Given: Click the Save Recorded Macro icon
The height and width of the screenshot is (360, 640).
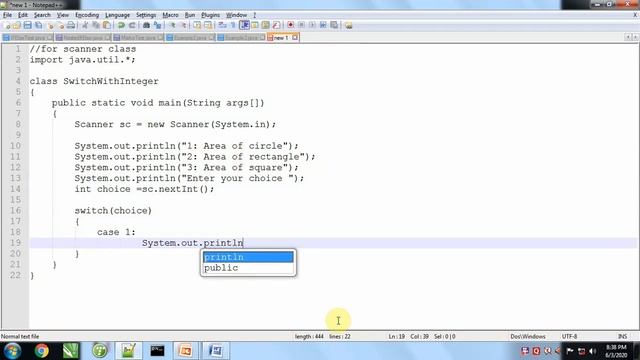Looking at the screenshot, I should 334,25.
